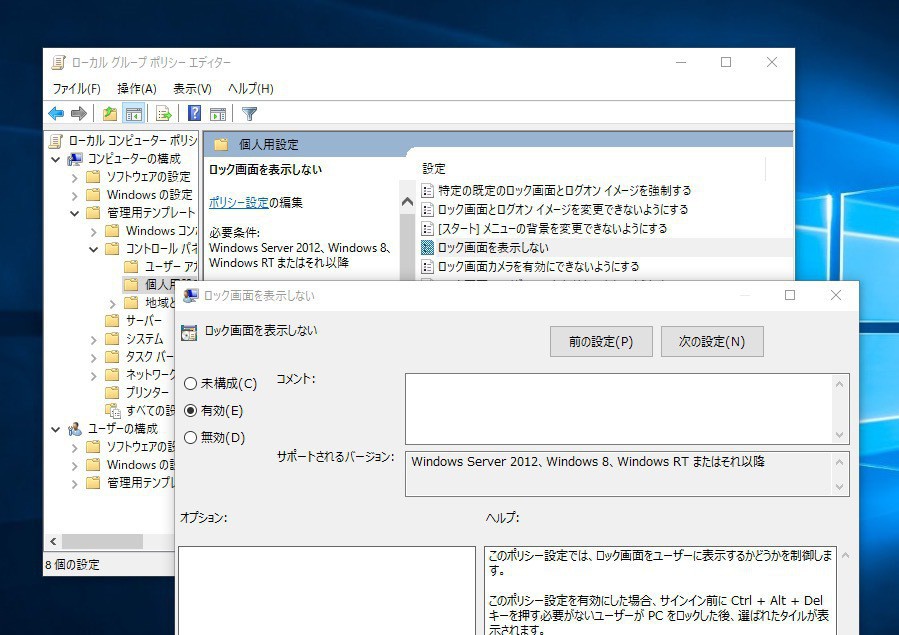Expand the ソフトウェアの設定 node under コンピューターの構成
Image resolution: width=899 pixels, height=635 pixels.
tap(75, 177)
